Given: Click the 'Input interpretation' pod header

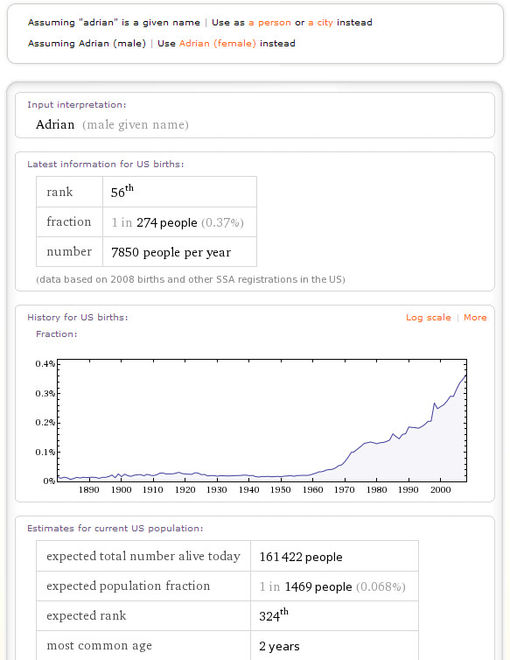Looking at the screenshot, I should coord(77,105).
